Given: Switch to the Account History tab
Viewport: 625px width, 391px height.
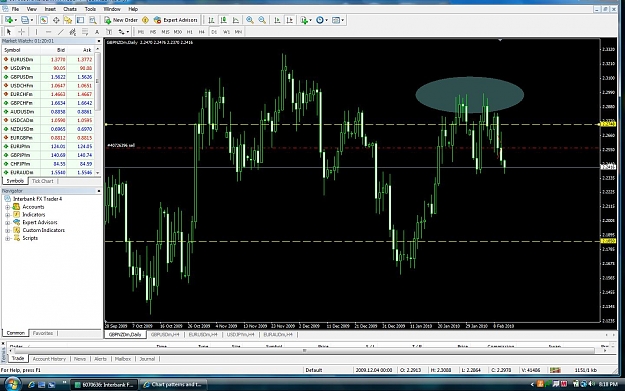Looking at the screenshot, I should pos(49,359).
